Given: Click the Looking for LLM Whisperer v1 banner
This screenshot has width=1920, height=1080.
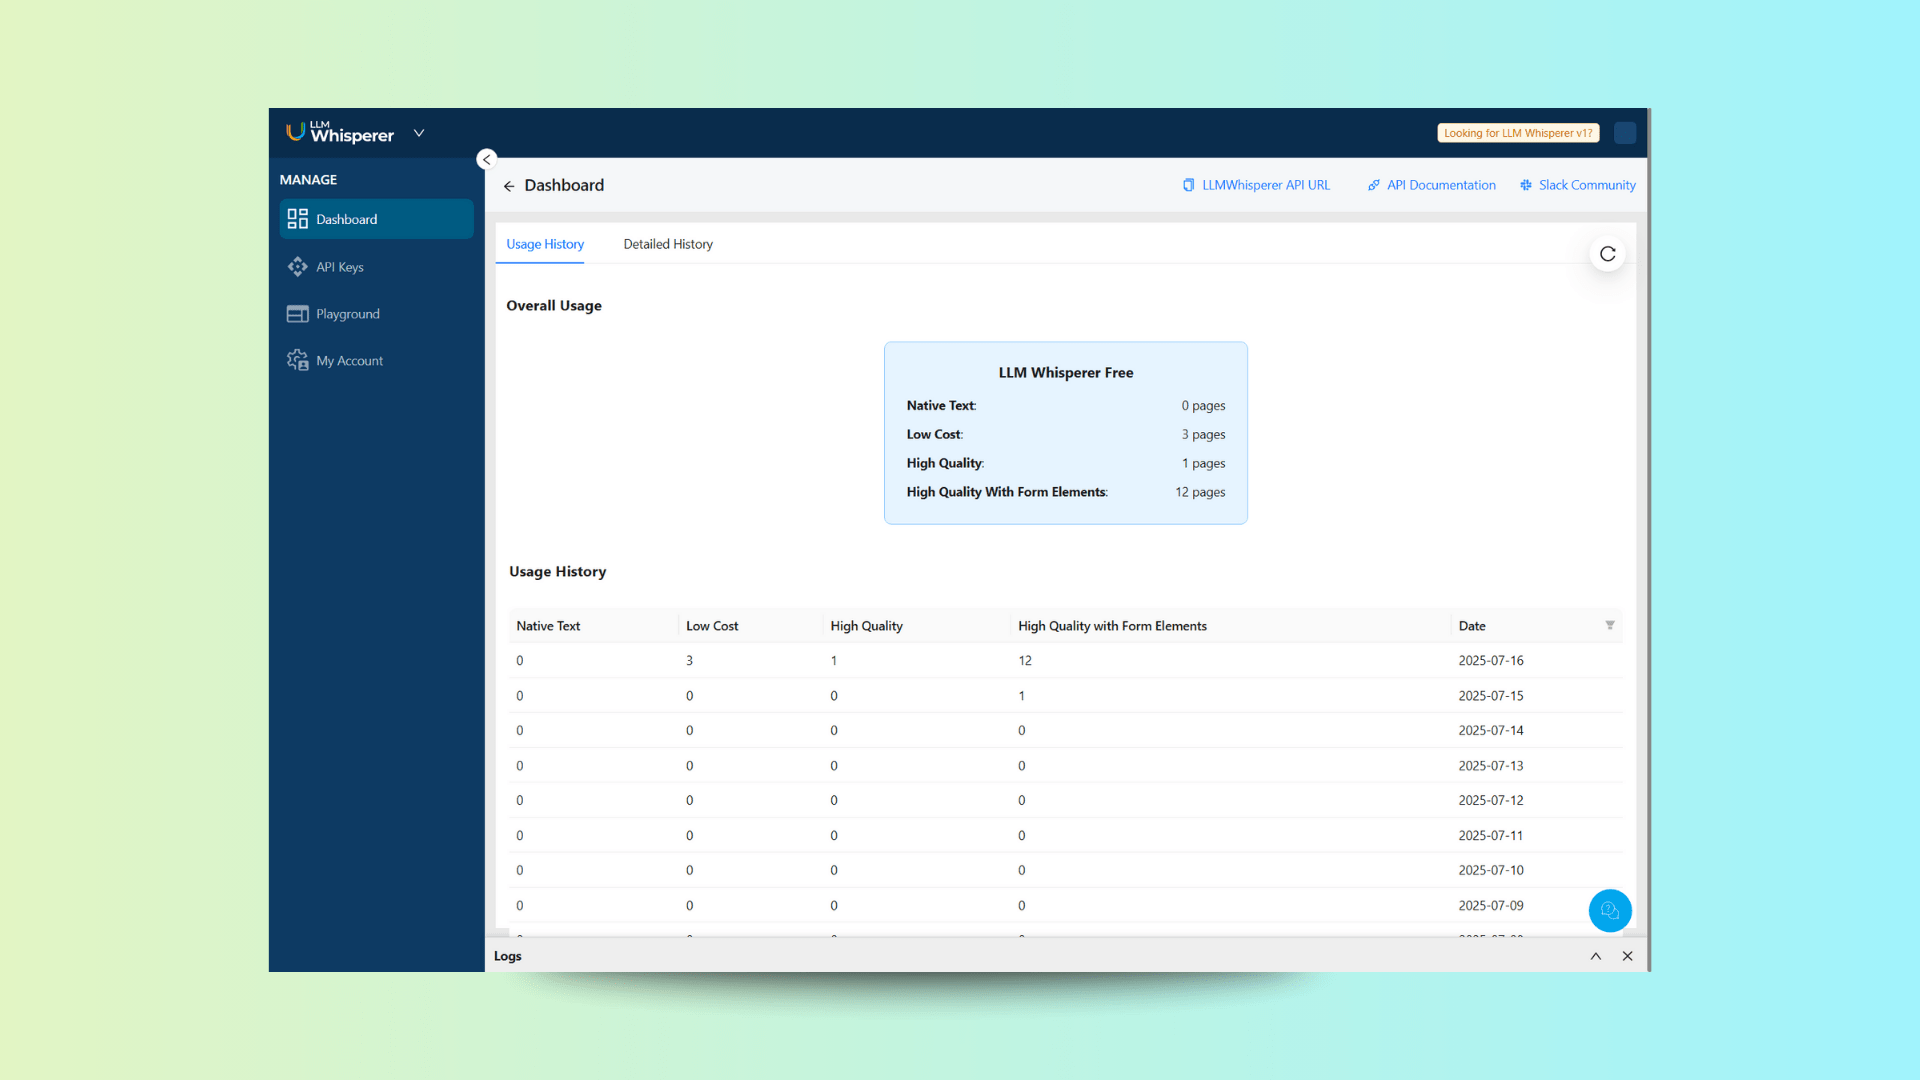Looking at the screenshot, I should [1517, 132].
